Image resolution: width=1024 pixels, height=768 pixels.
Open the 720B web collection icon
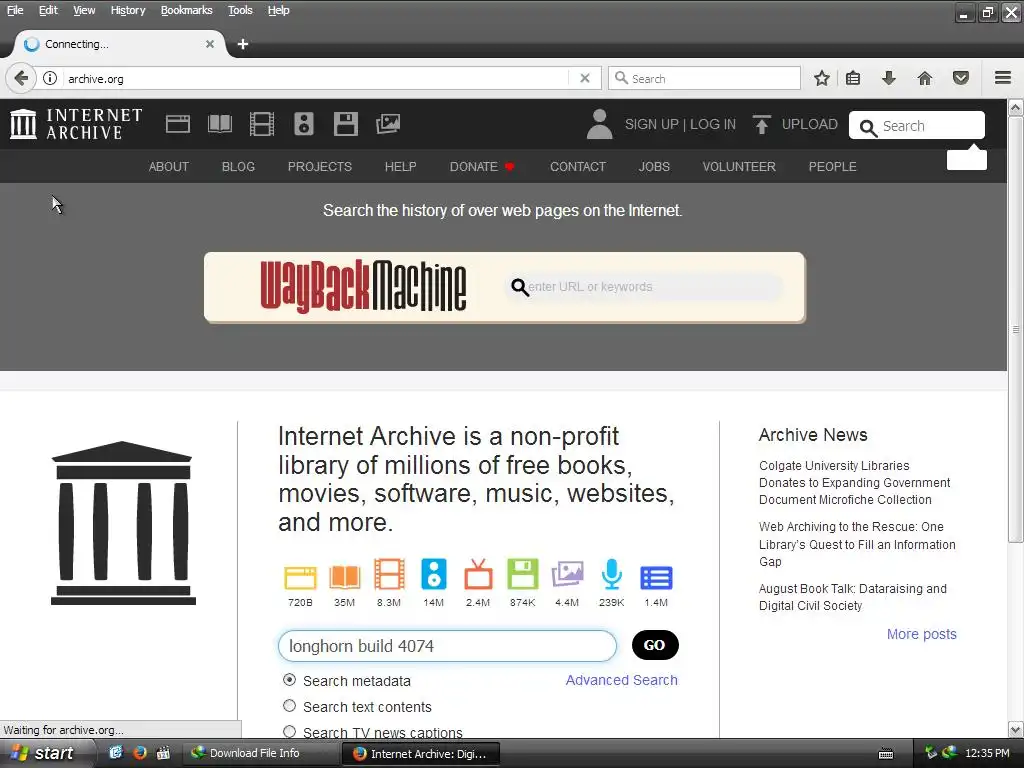pyautogui.click(x=300, y=577)
